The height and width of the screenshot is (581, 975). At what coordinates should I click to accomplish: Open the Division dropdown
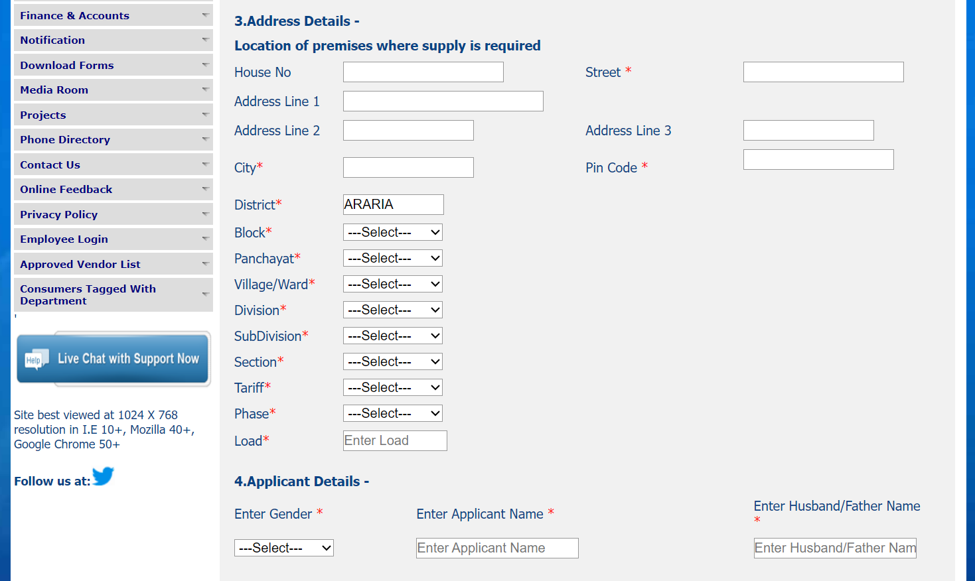(392, 309)
